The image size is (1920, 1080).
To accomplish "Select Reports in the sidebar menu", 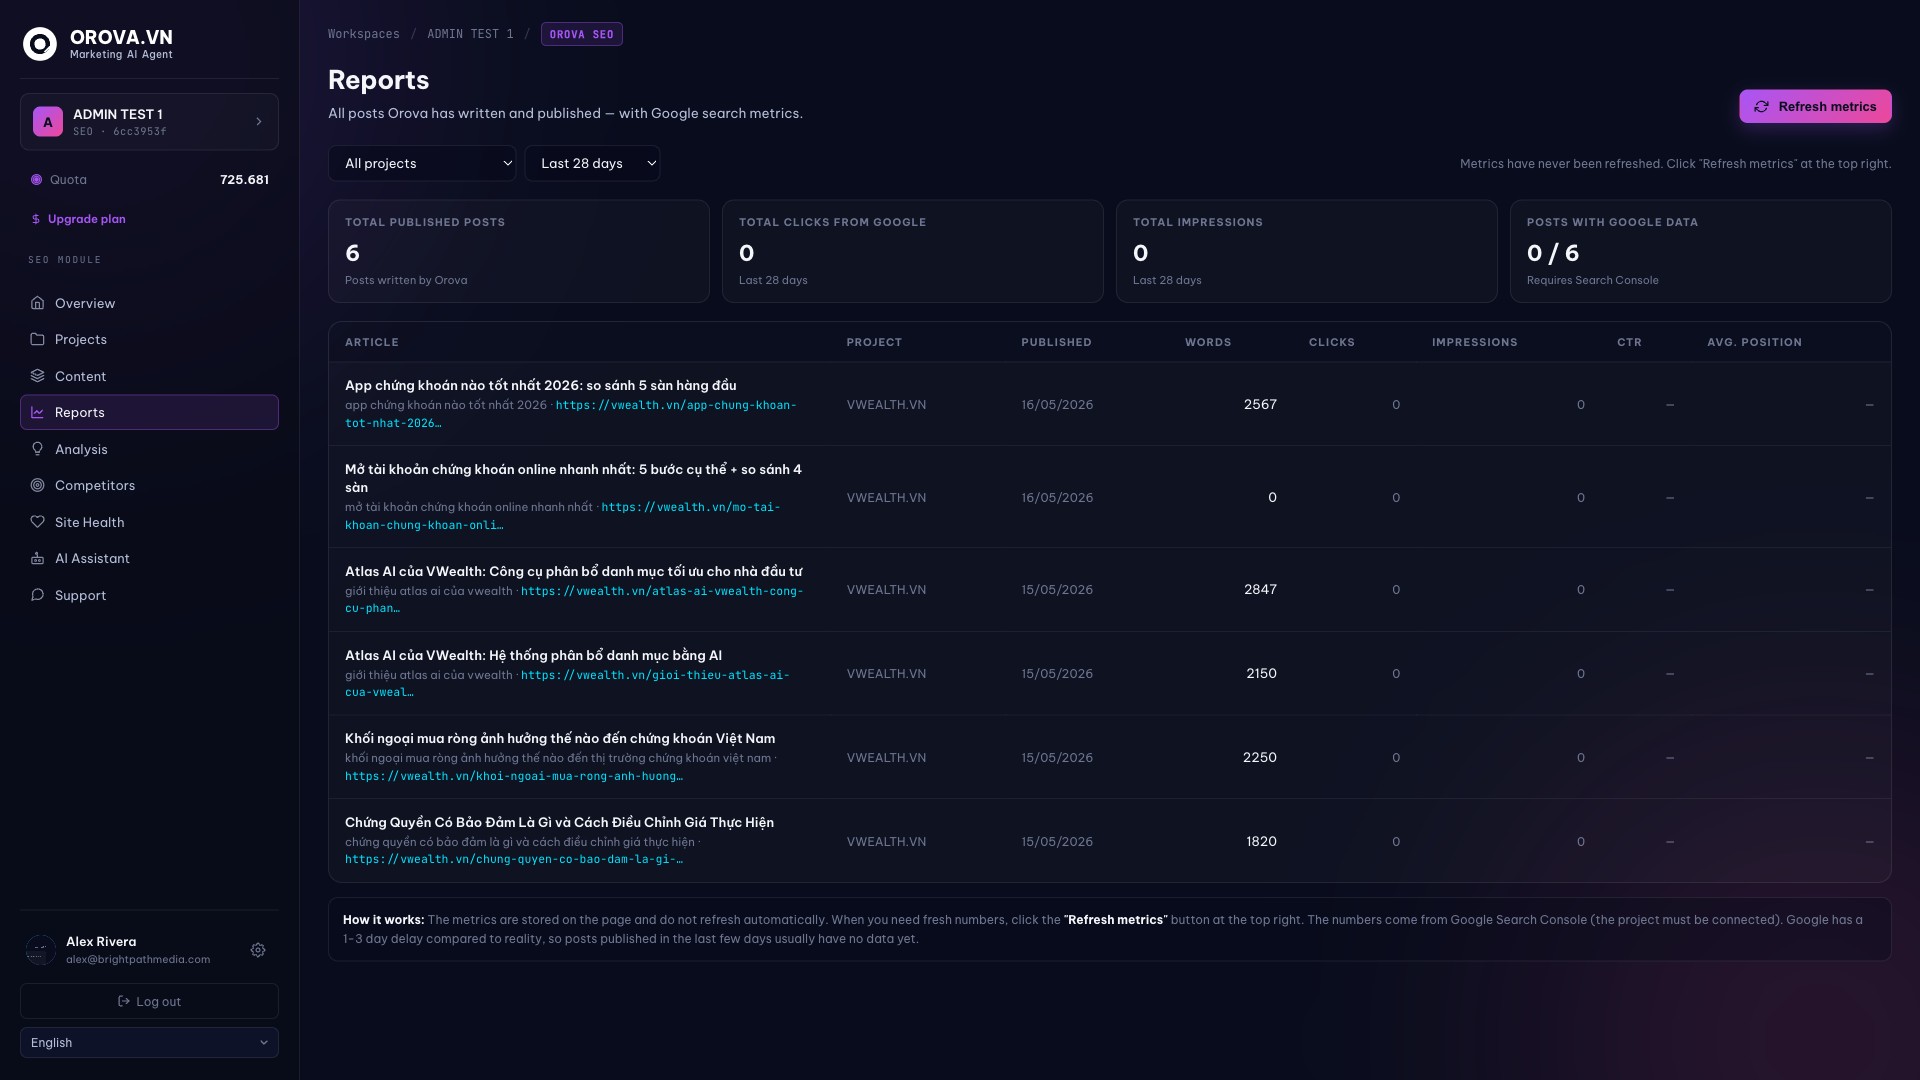I will click(149, 412).
